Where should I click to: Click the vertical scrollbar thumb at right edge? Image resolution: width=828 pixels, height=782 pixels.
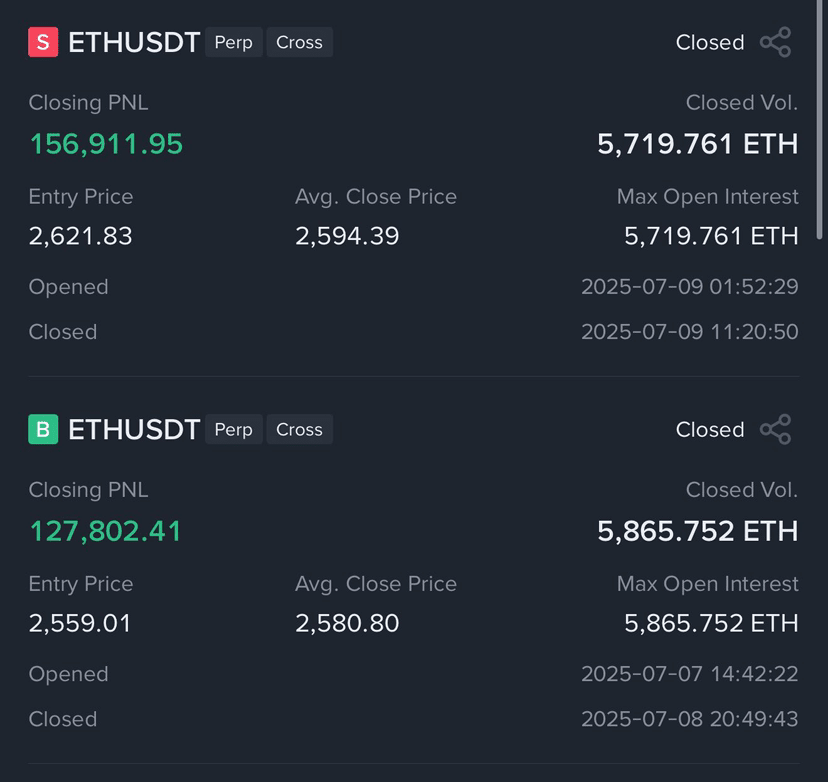[820, 119]
